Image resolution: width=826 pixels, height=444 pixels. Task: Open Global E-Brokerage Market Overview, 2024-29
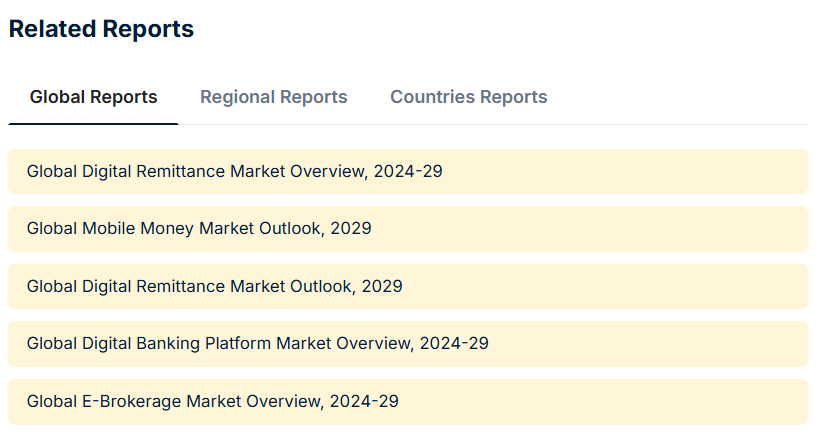point(212,401)
